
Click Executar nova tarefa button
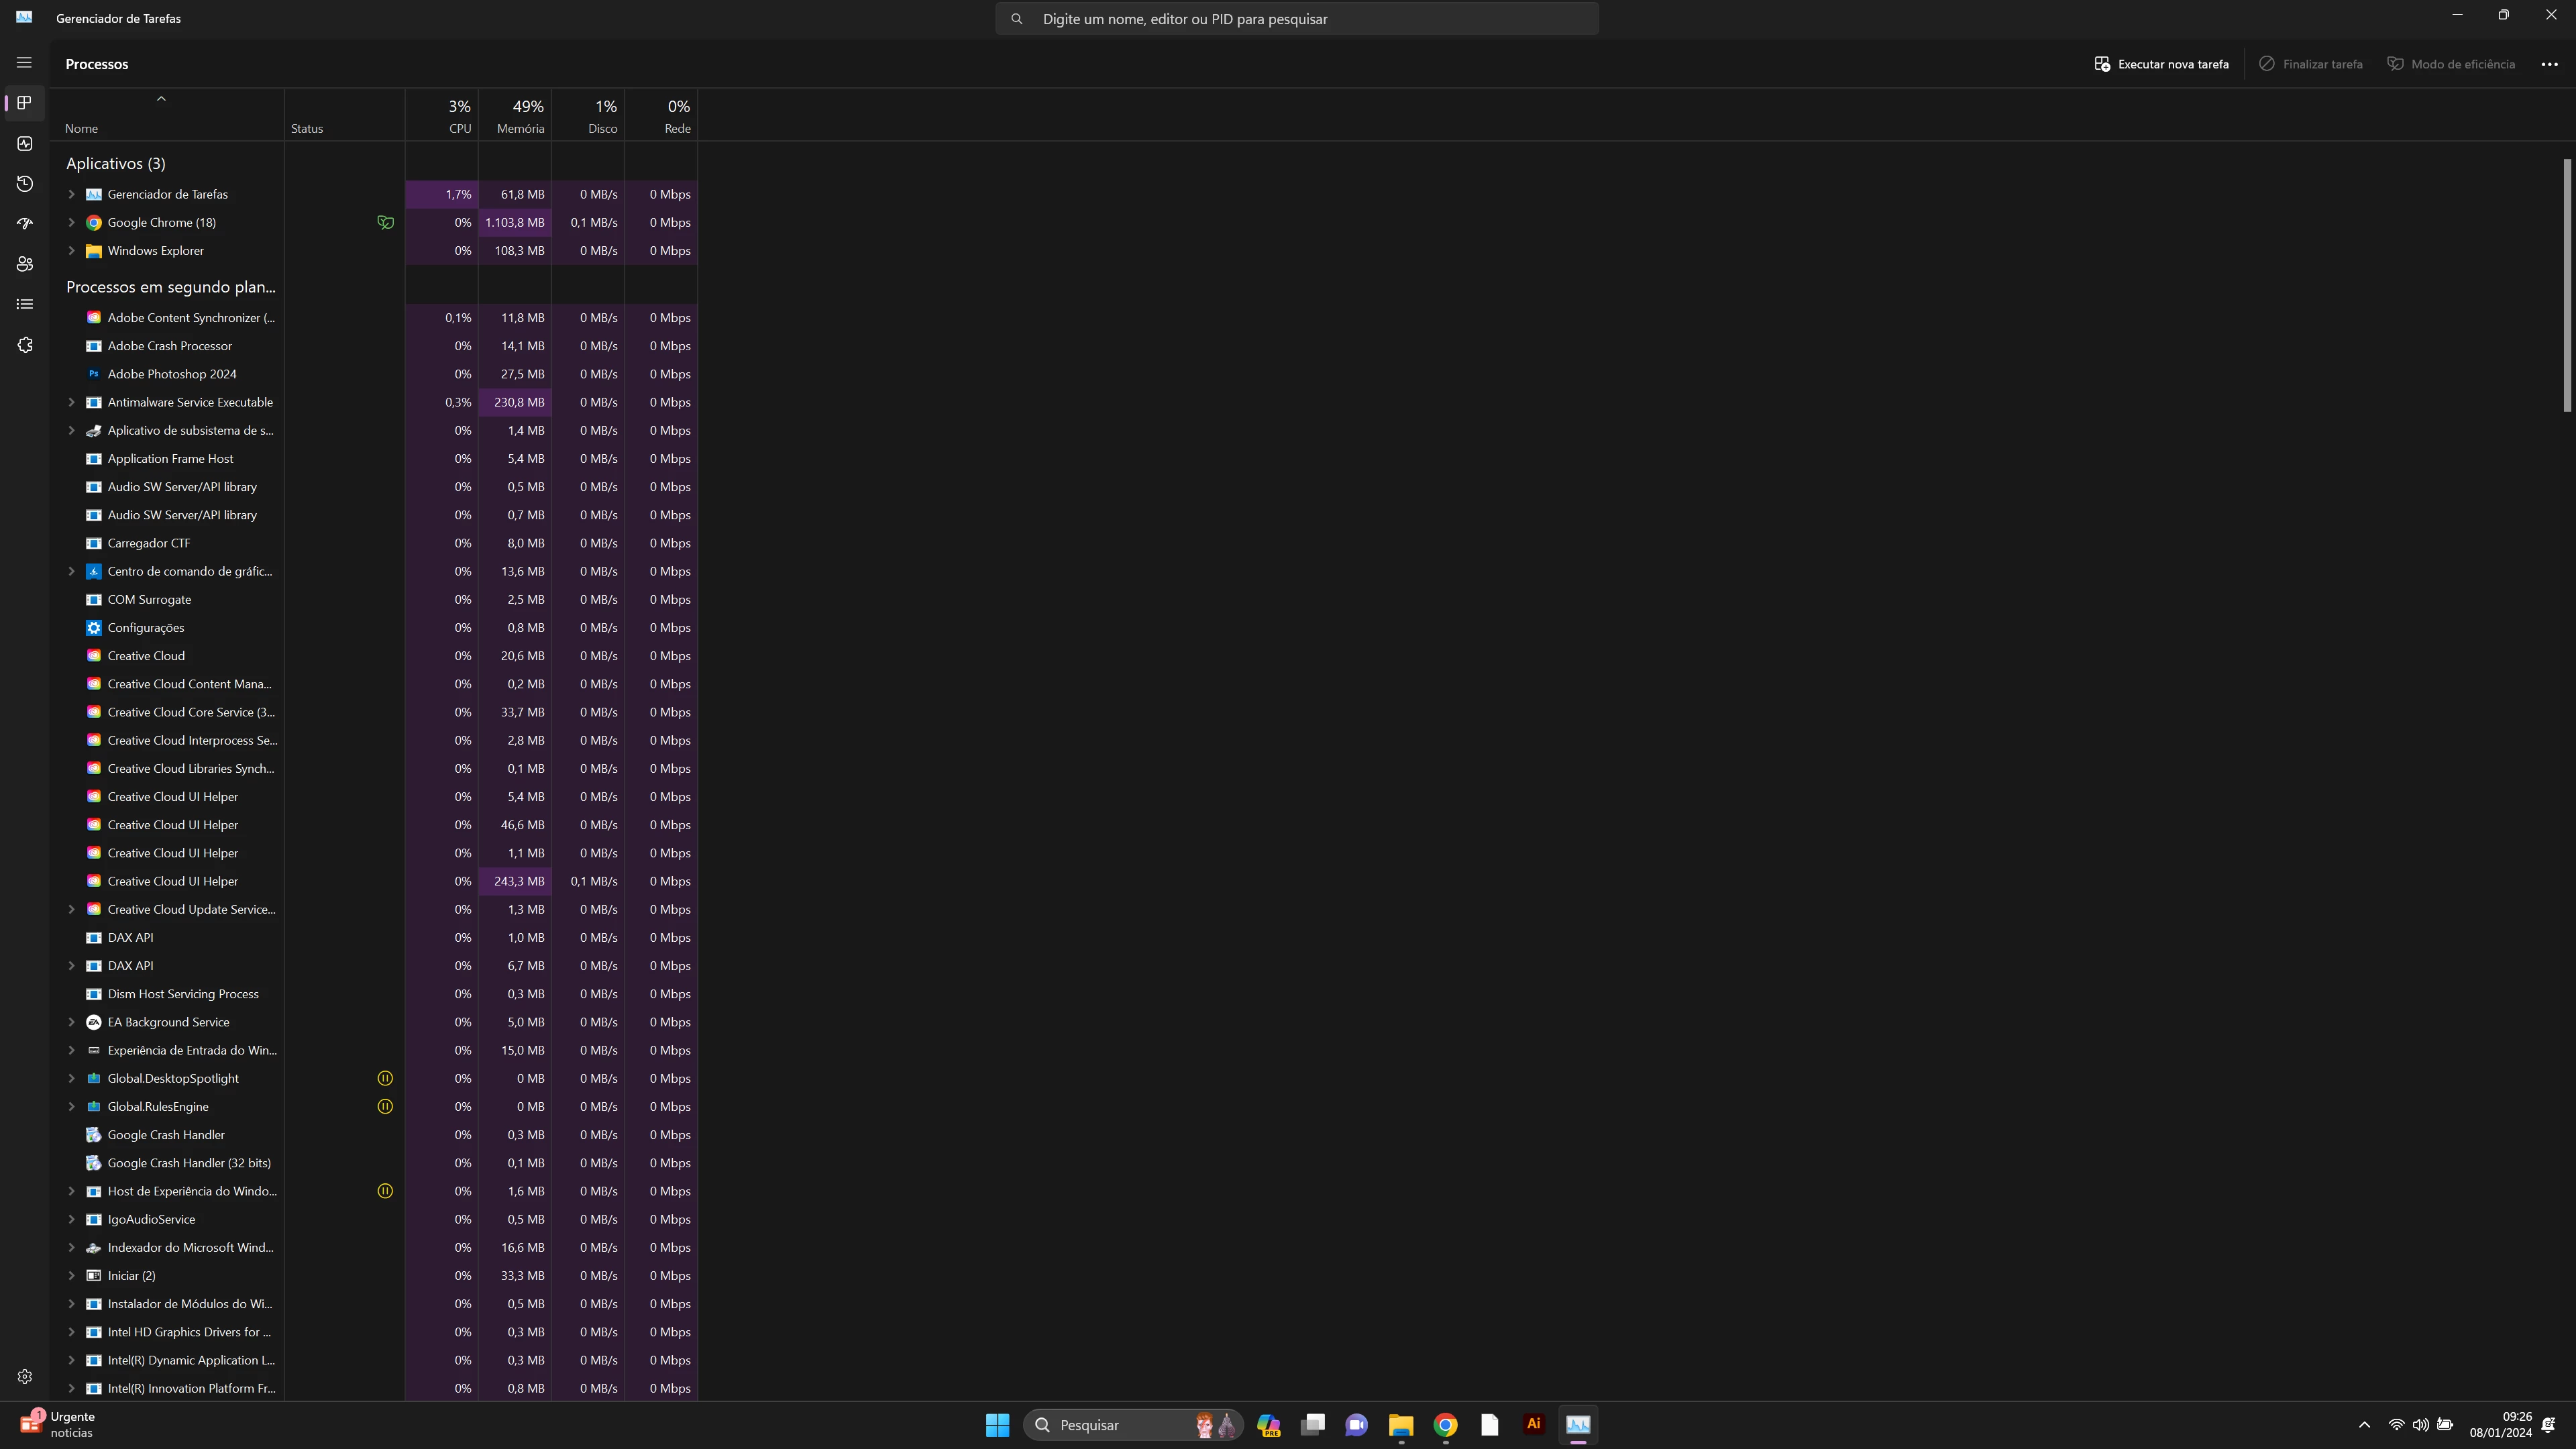(2162, 64)
